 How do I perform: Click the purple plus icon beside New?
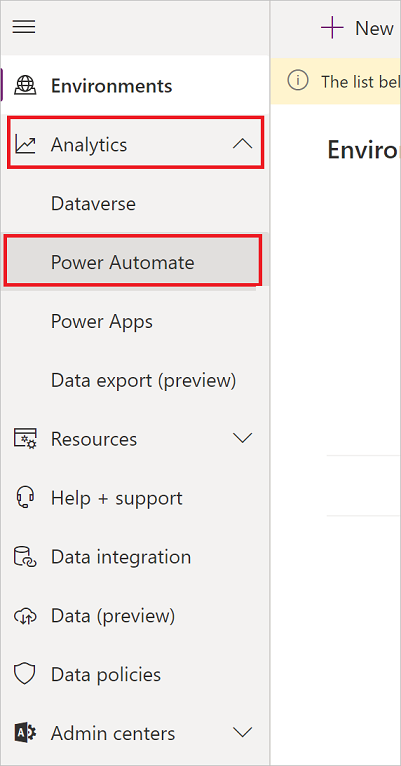click(x=332, y=28)
